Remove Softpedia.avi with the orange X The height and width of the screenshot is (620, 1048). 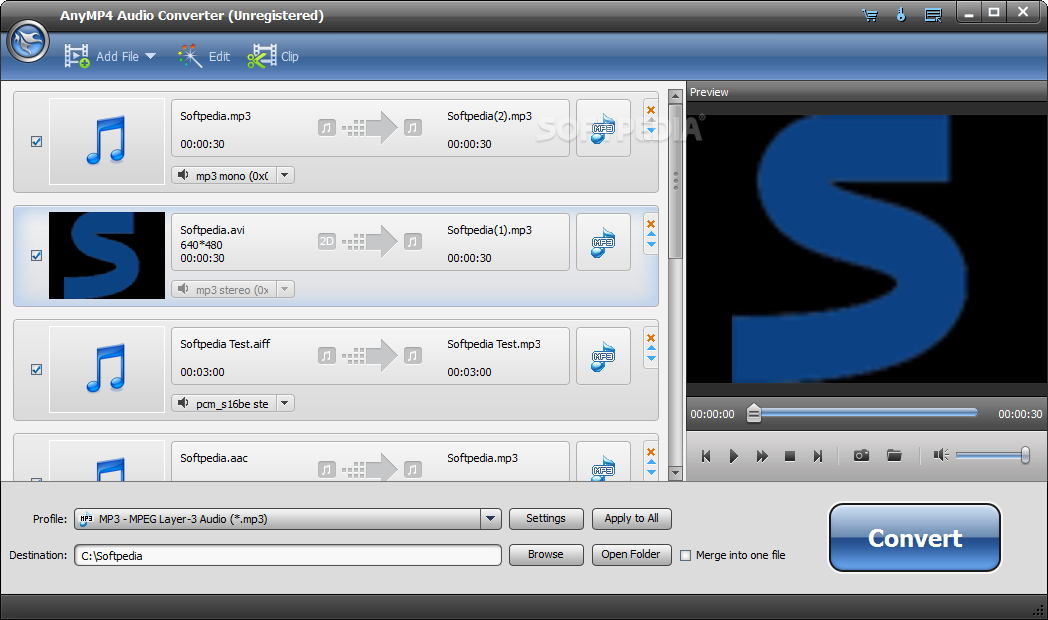(x=651, y=224)
